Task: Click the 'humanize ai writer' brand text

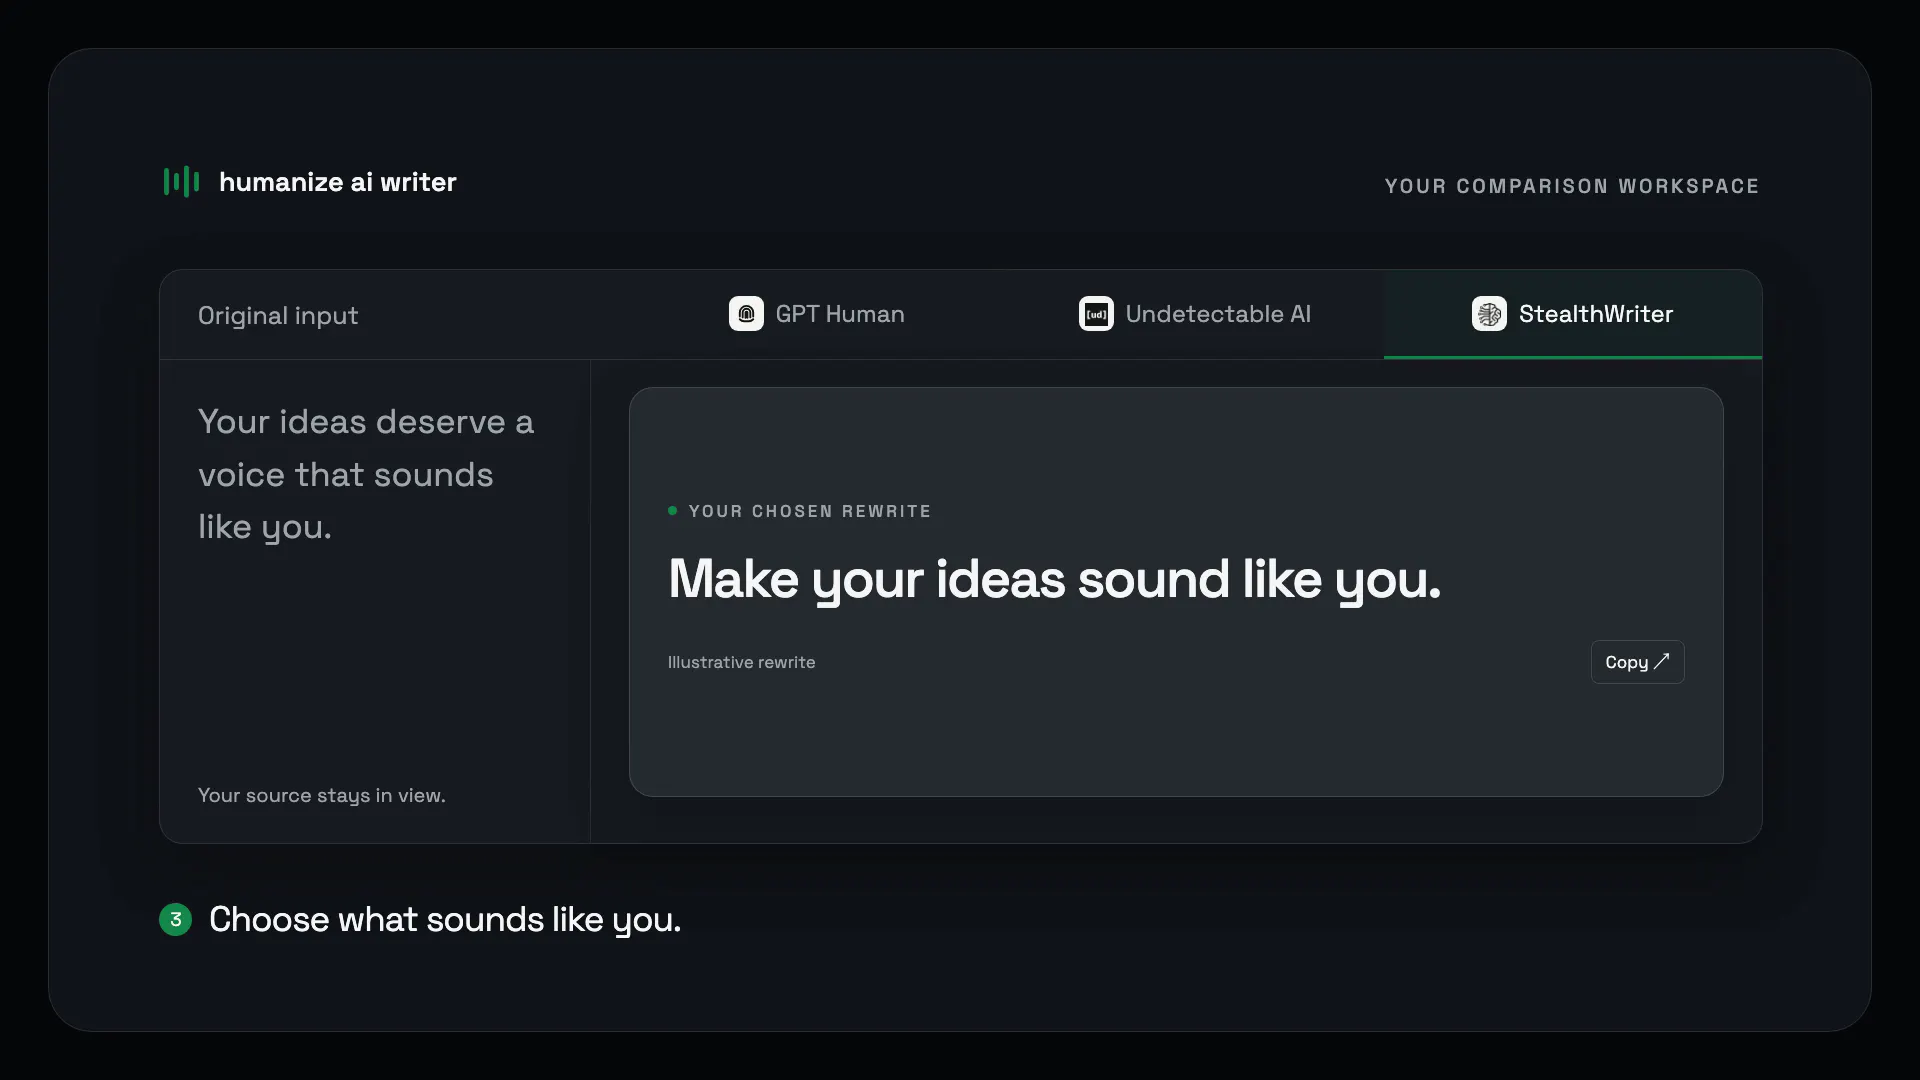Action: [x=338, y=182]
